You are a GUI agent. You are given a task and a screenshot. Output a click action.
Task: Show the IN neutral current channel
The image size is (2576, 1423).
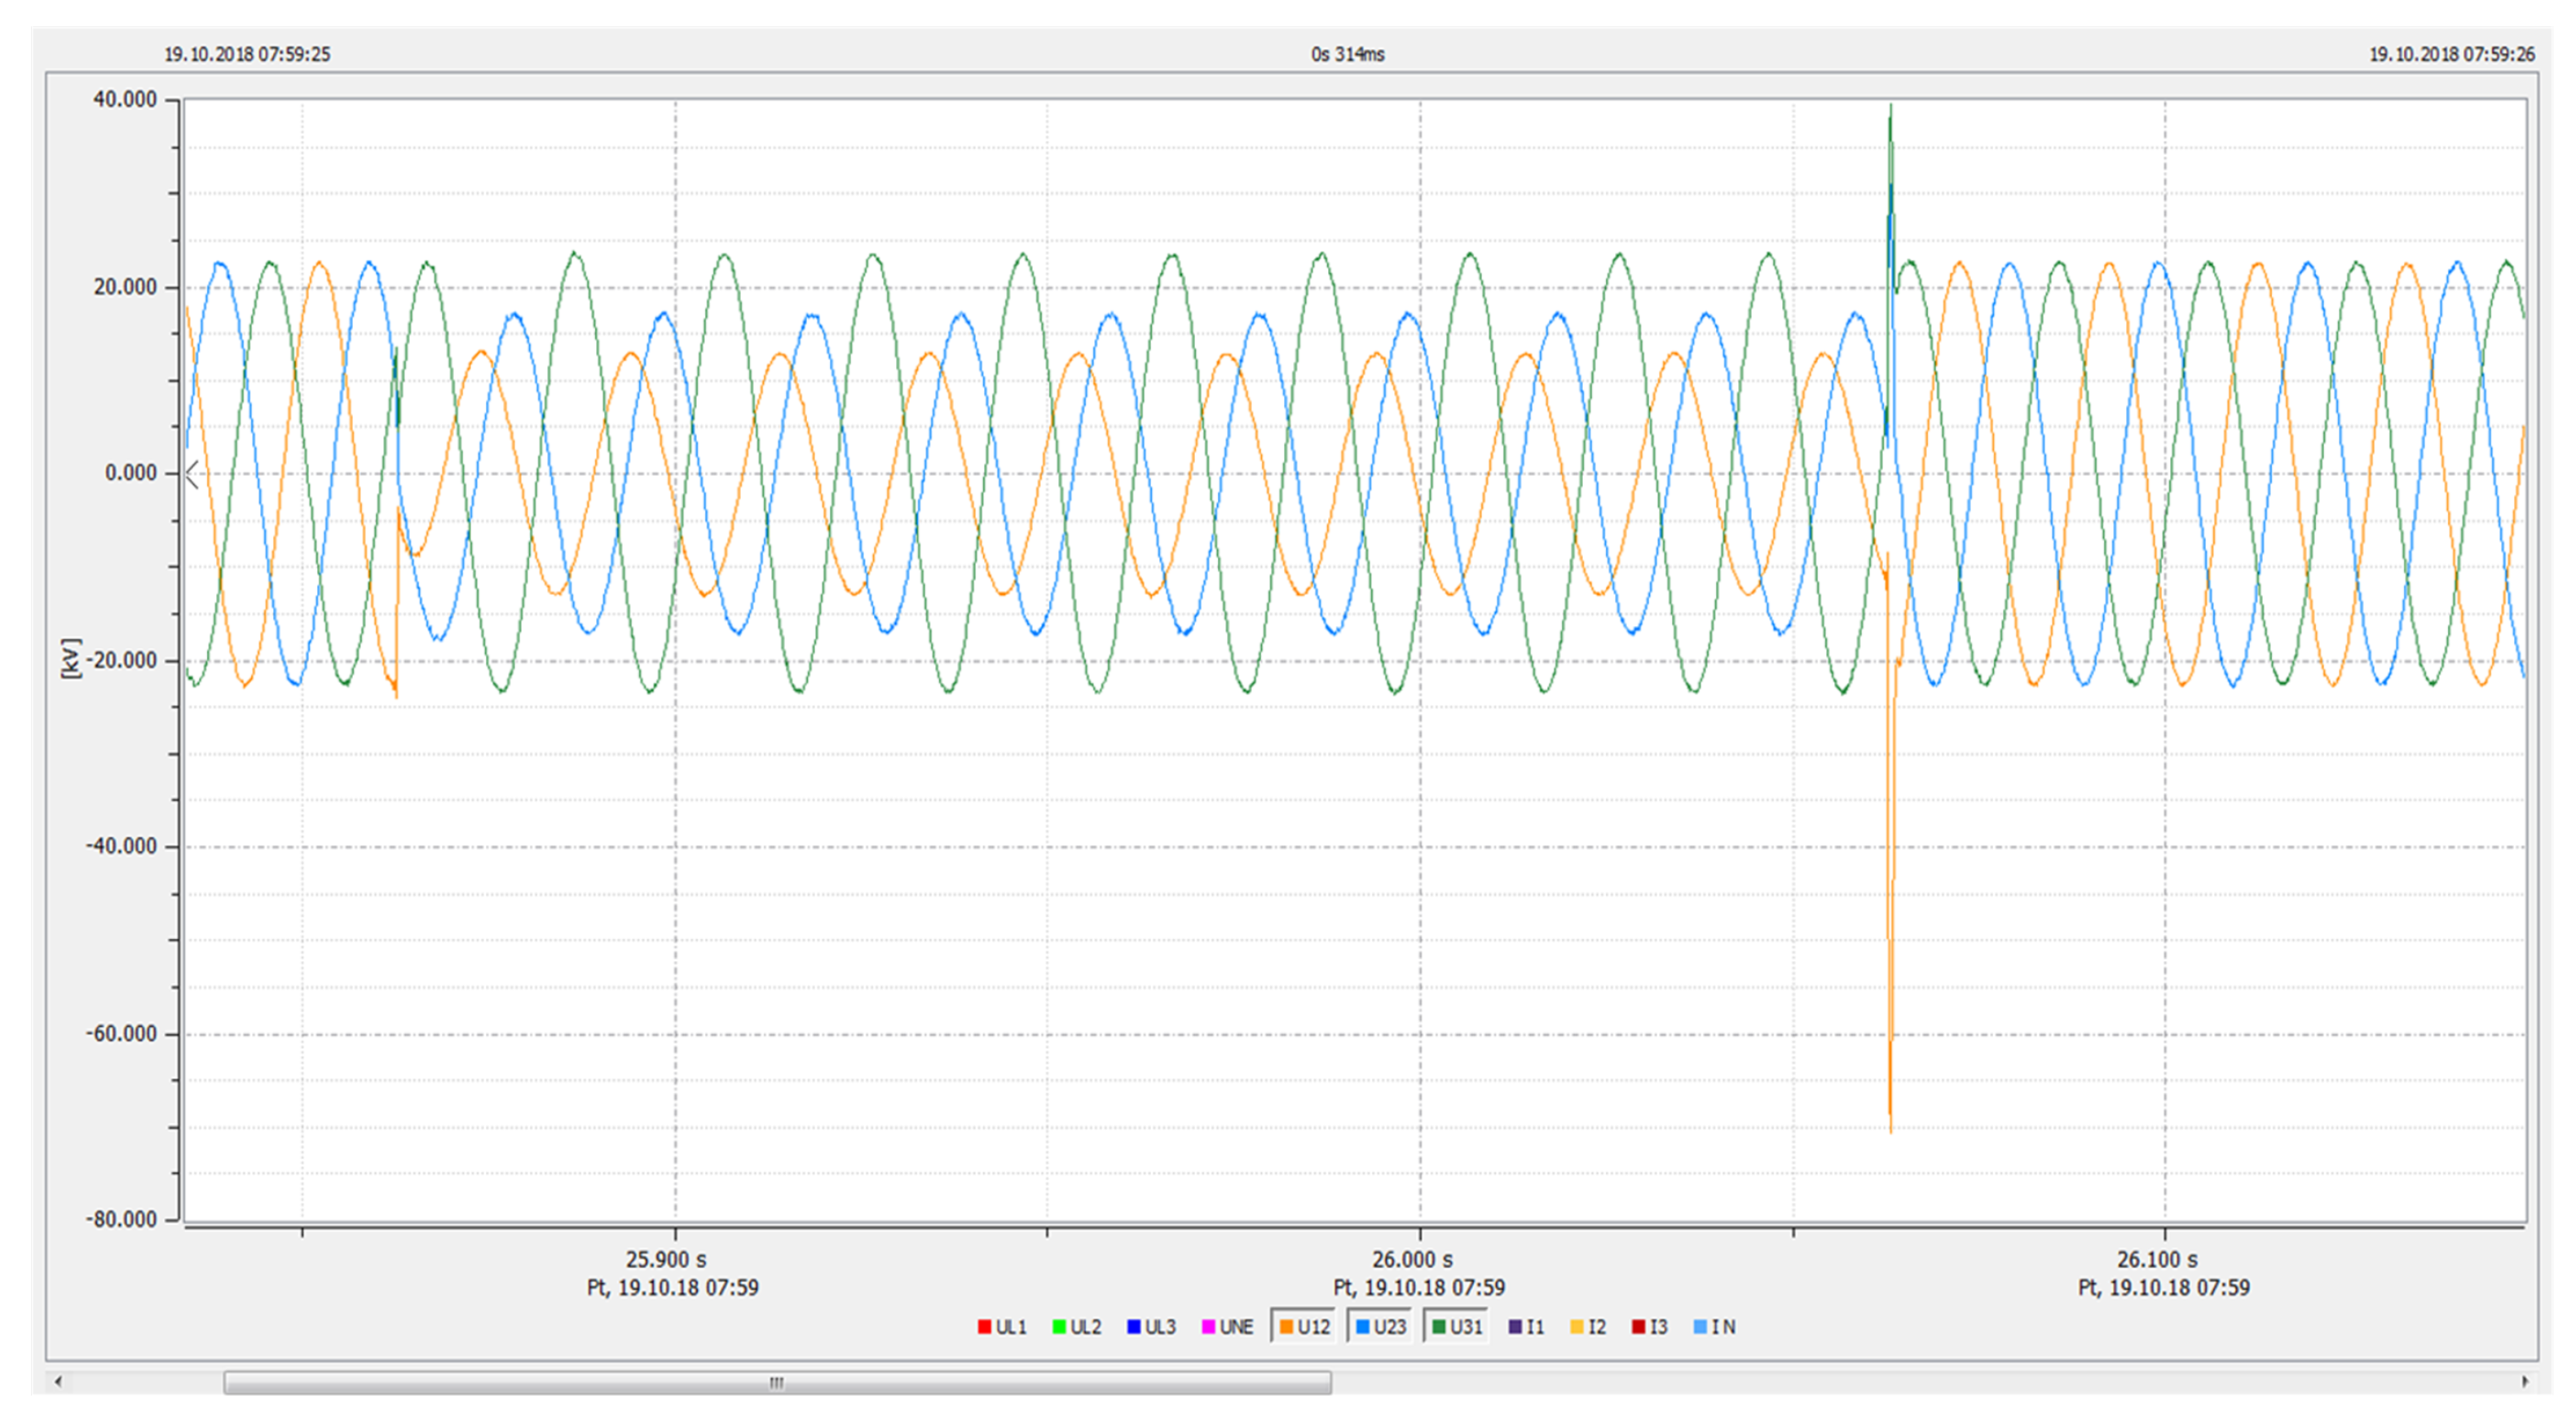coord(1714,1327)
